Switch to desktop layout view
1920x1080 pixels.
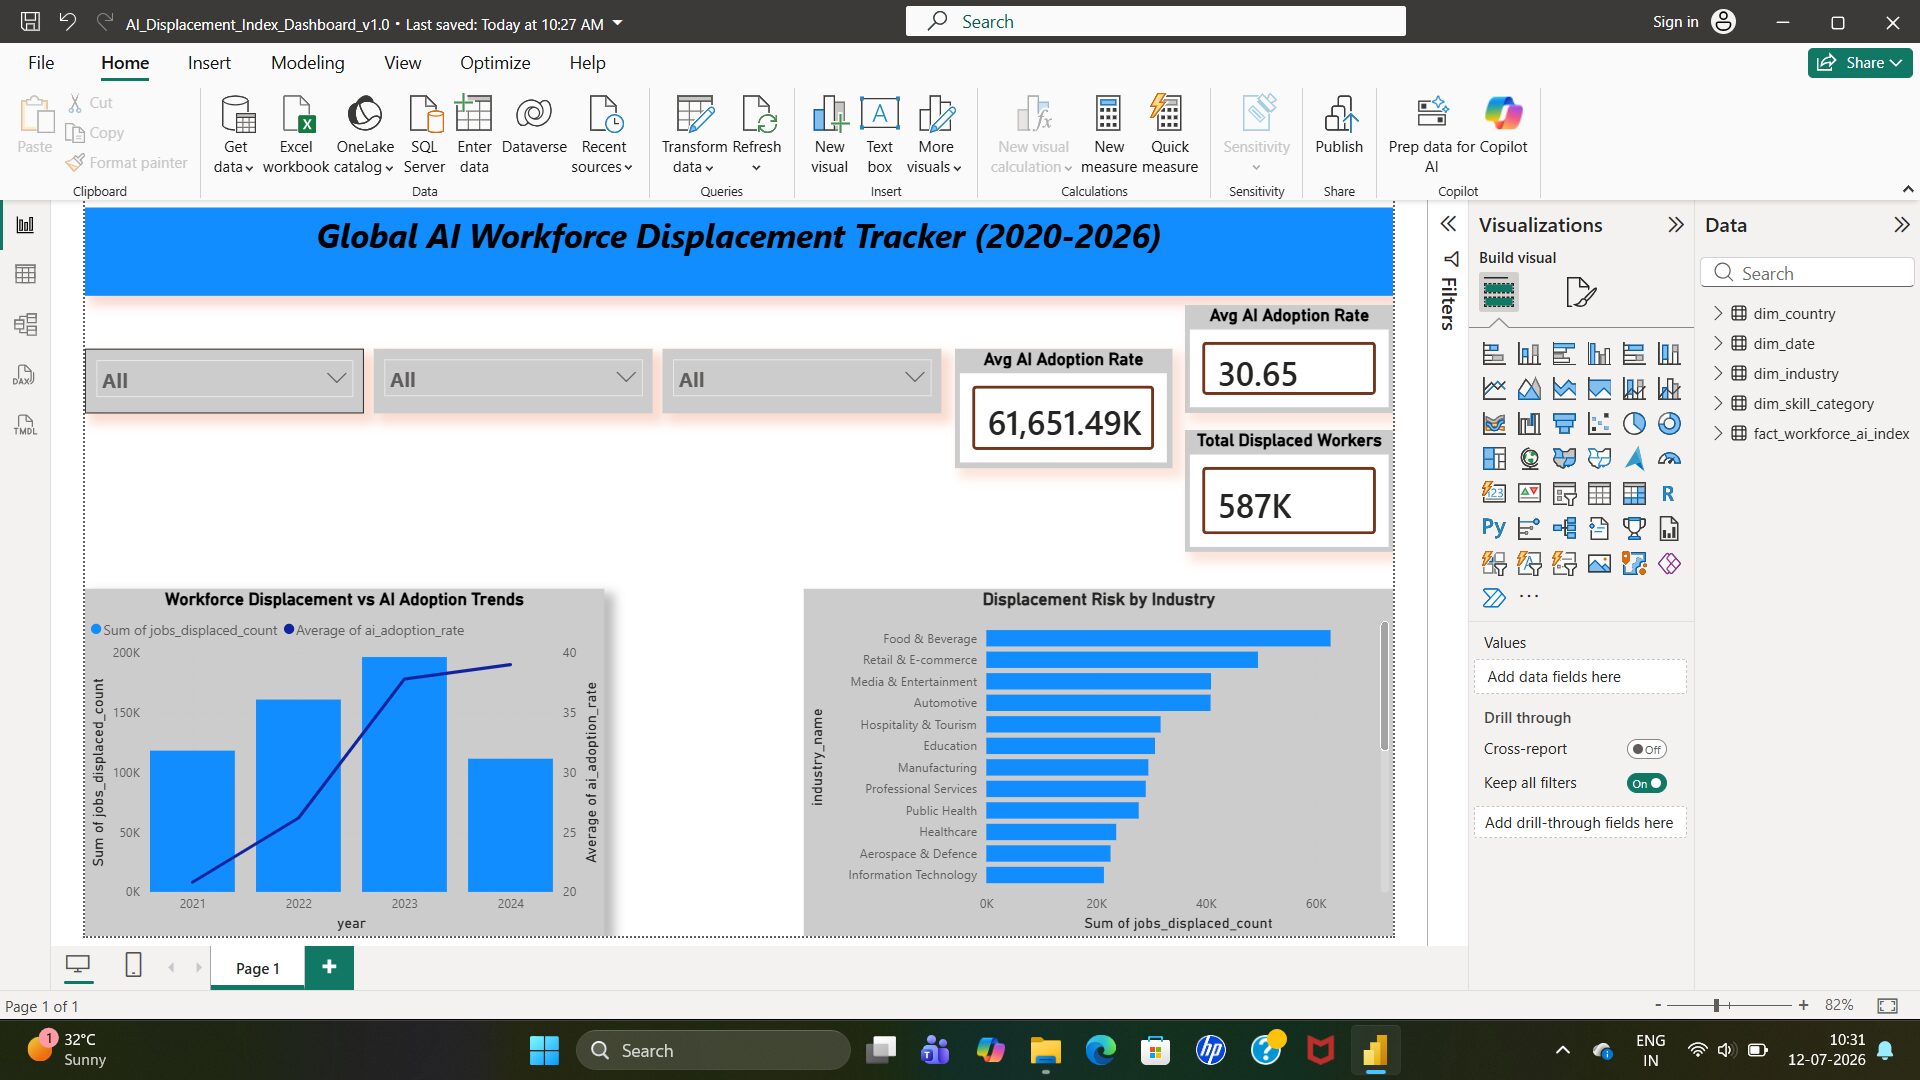click(77, 965)
